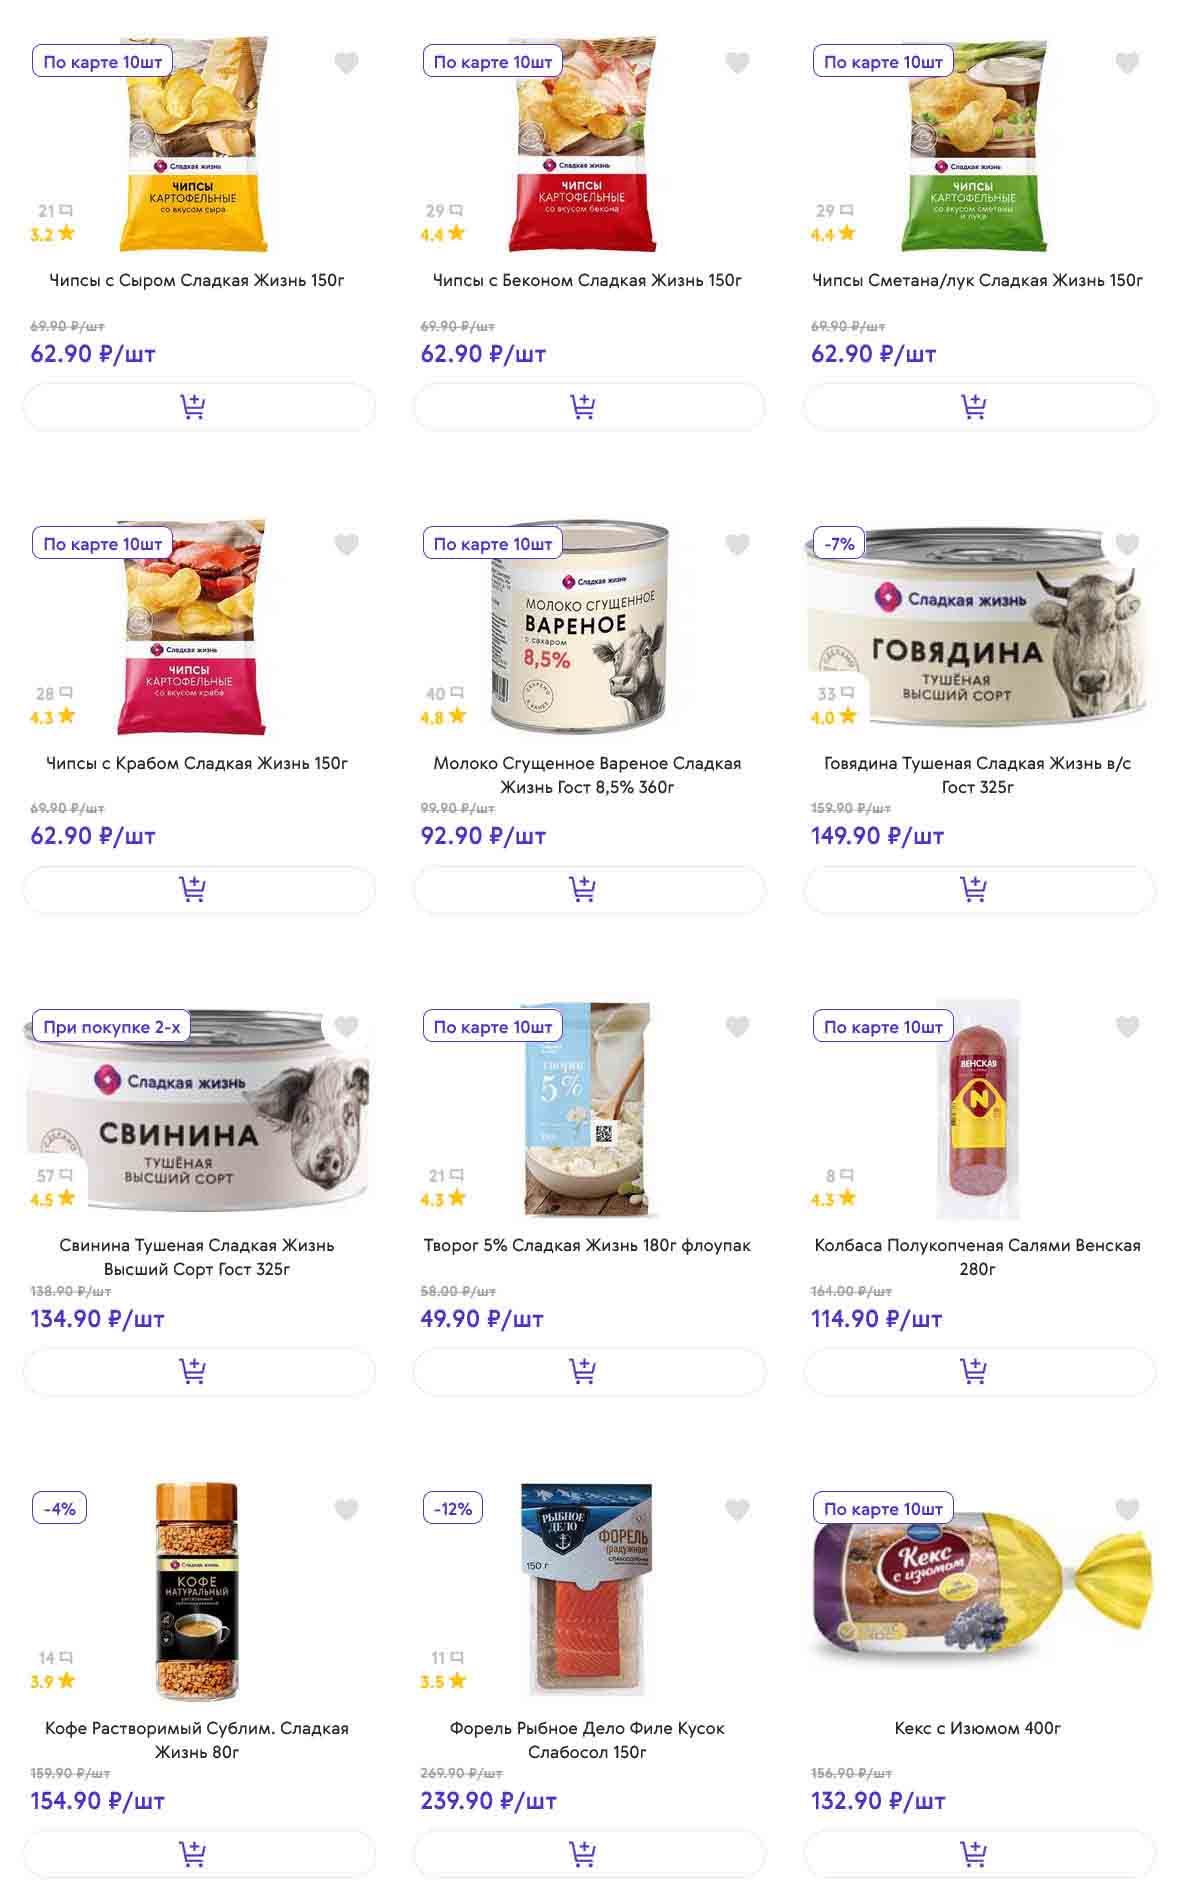Add Кофе Растворимый to cart

(x=199, y=1854)
